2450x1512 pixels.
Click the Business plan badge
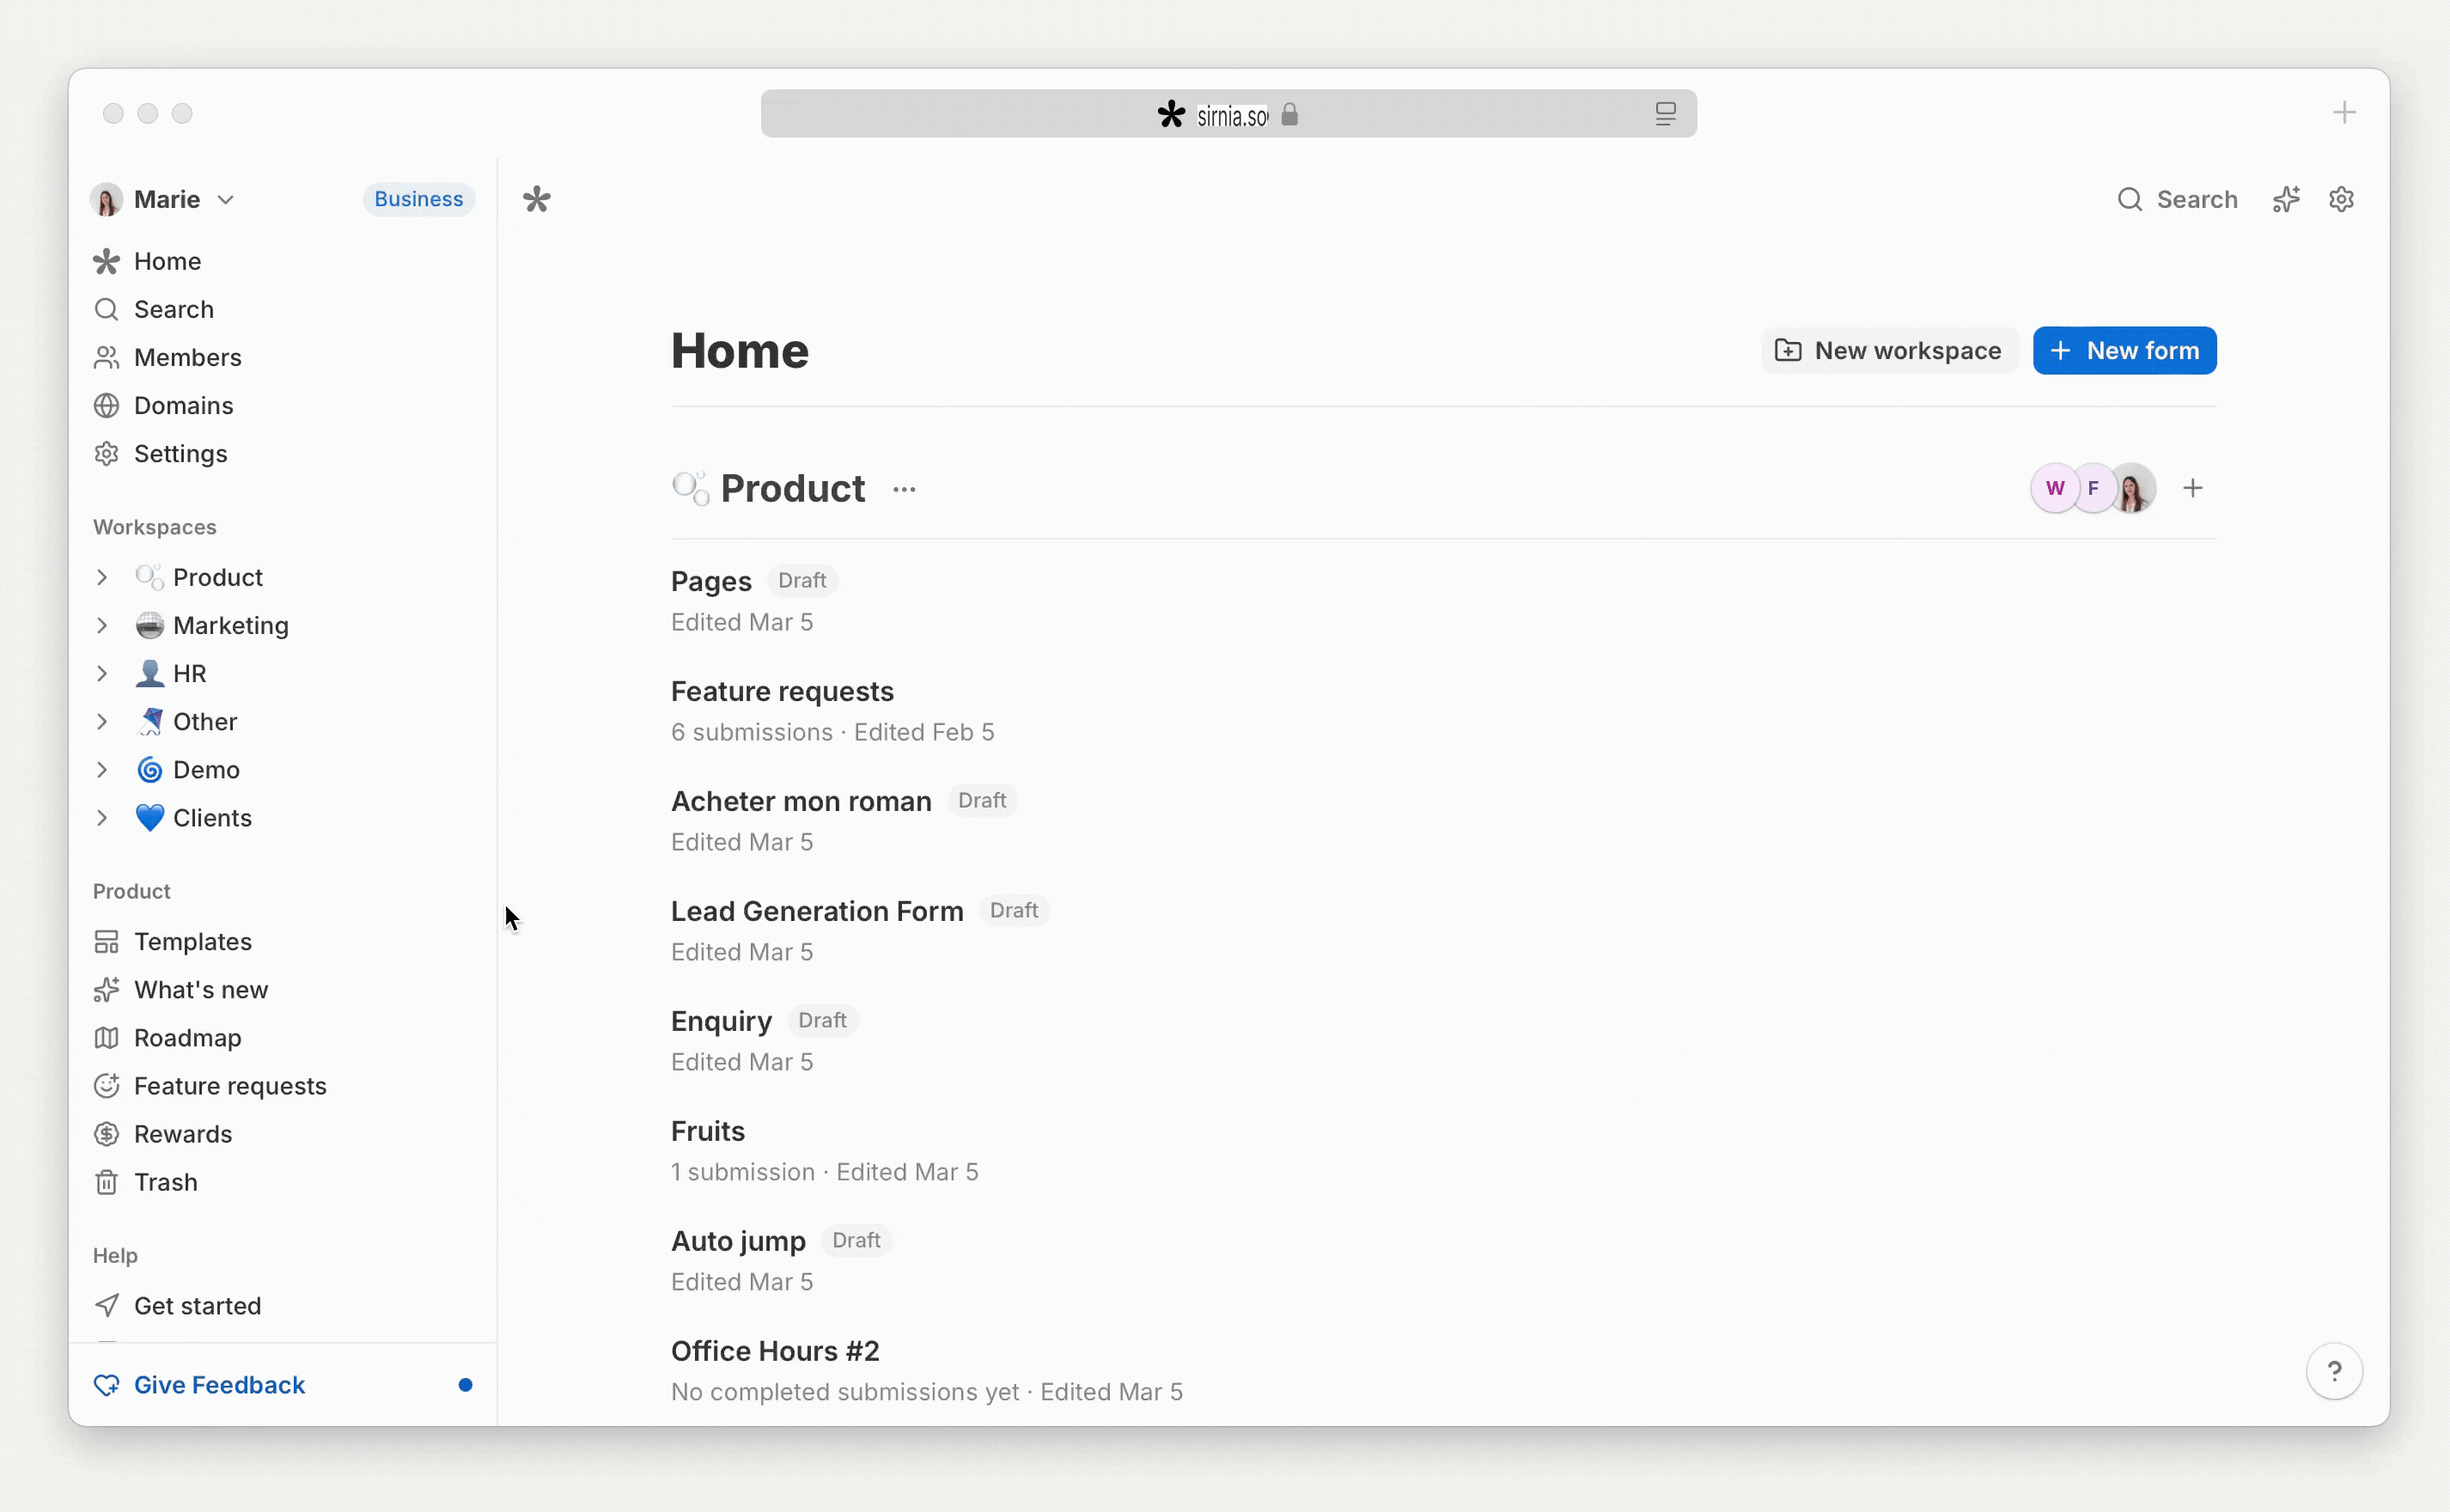(418, 199)
